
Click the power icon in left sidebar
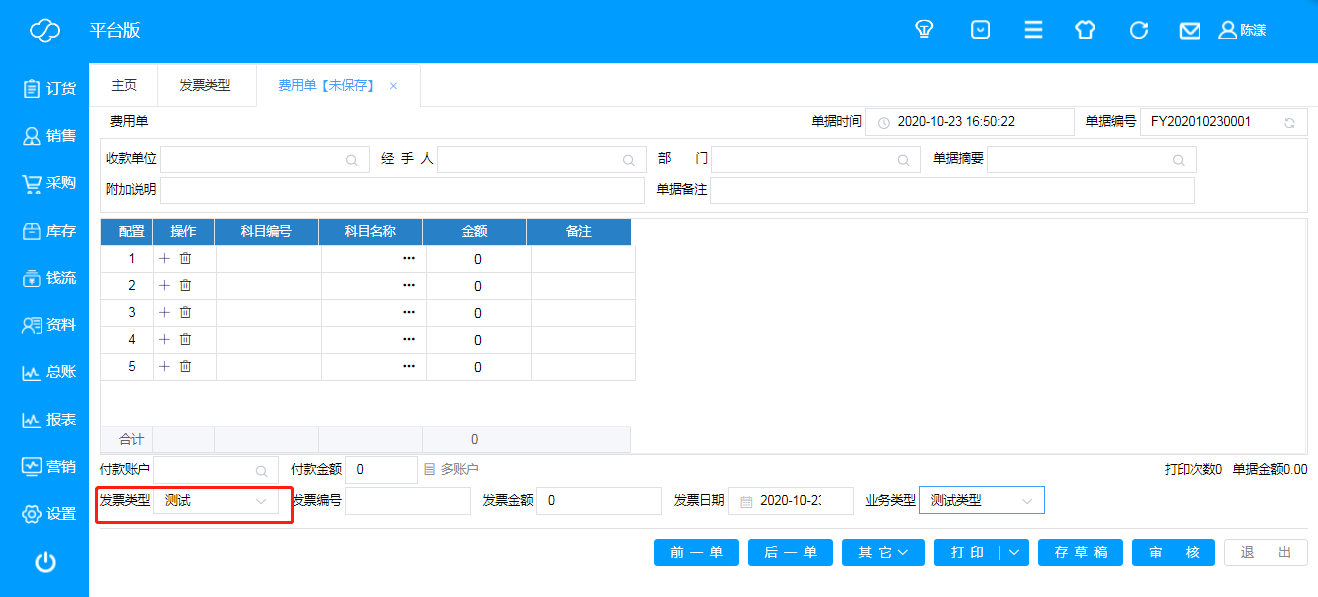[x=45, y=562]
